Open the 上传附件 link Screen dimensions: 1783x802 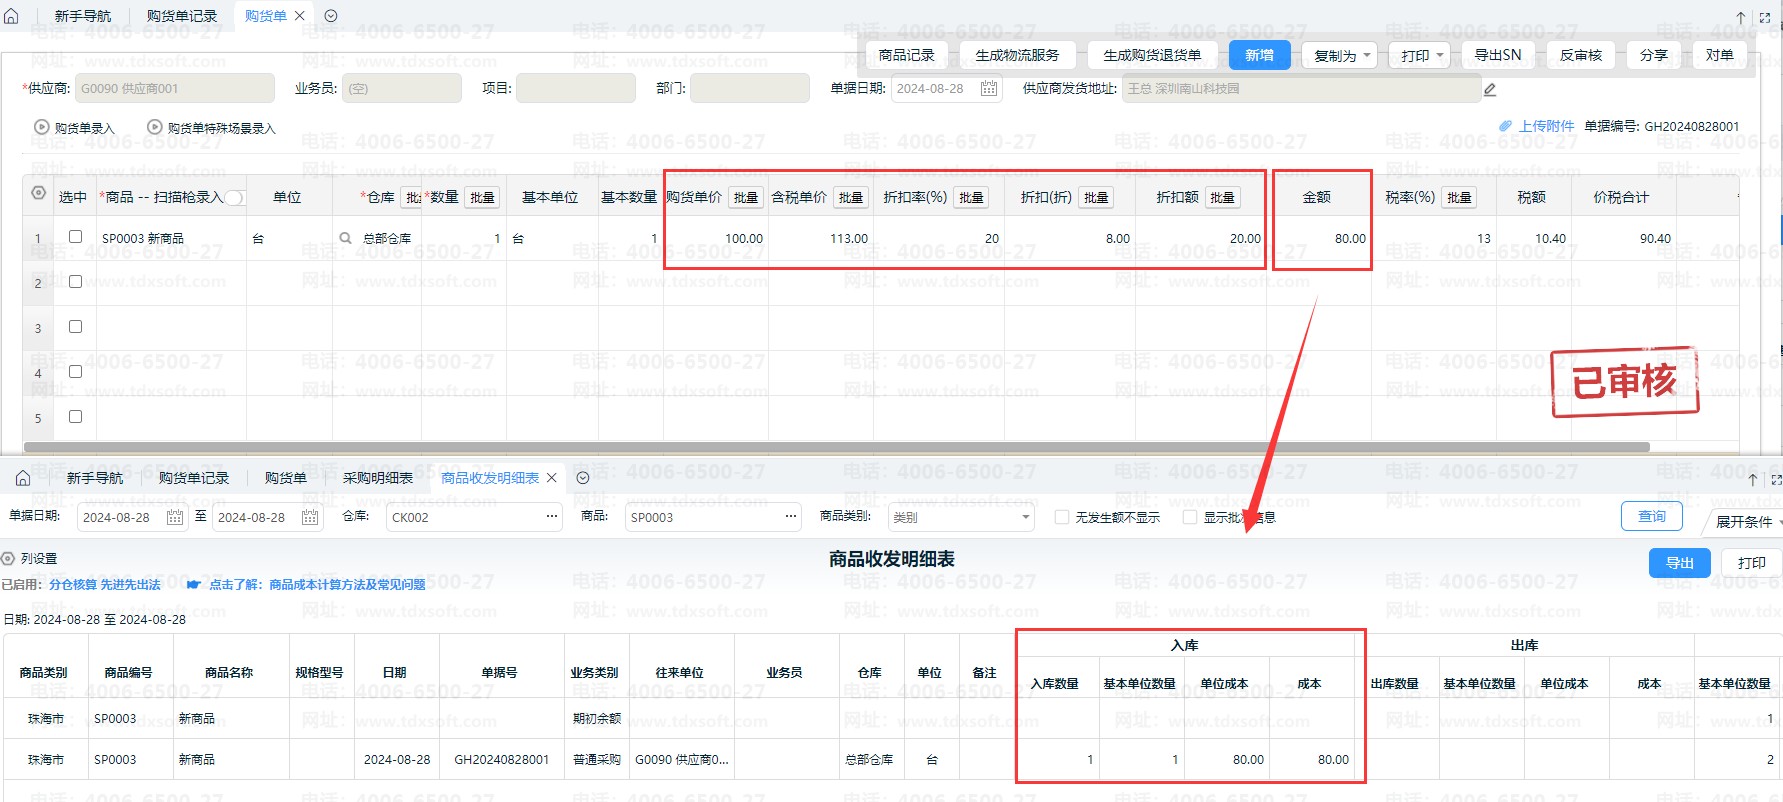pos(1545,126)
